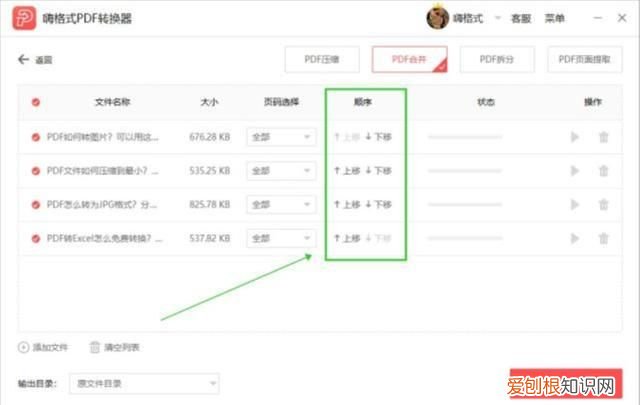Select the file name PDF文件如何压缩到最小？
Viewport: 640px width, 405px height.
[x=102, y=171]
